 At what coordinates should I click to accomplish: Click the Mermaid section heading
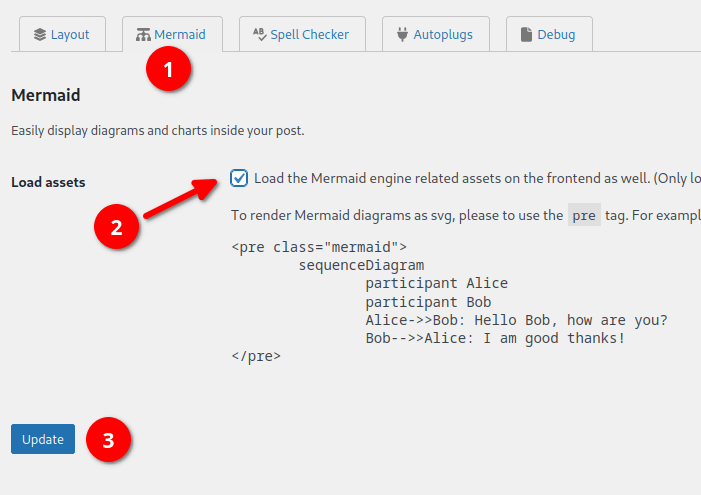(46, 95)
